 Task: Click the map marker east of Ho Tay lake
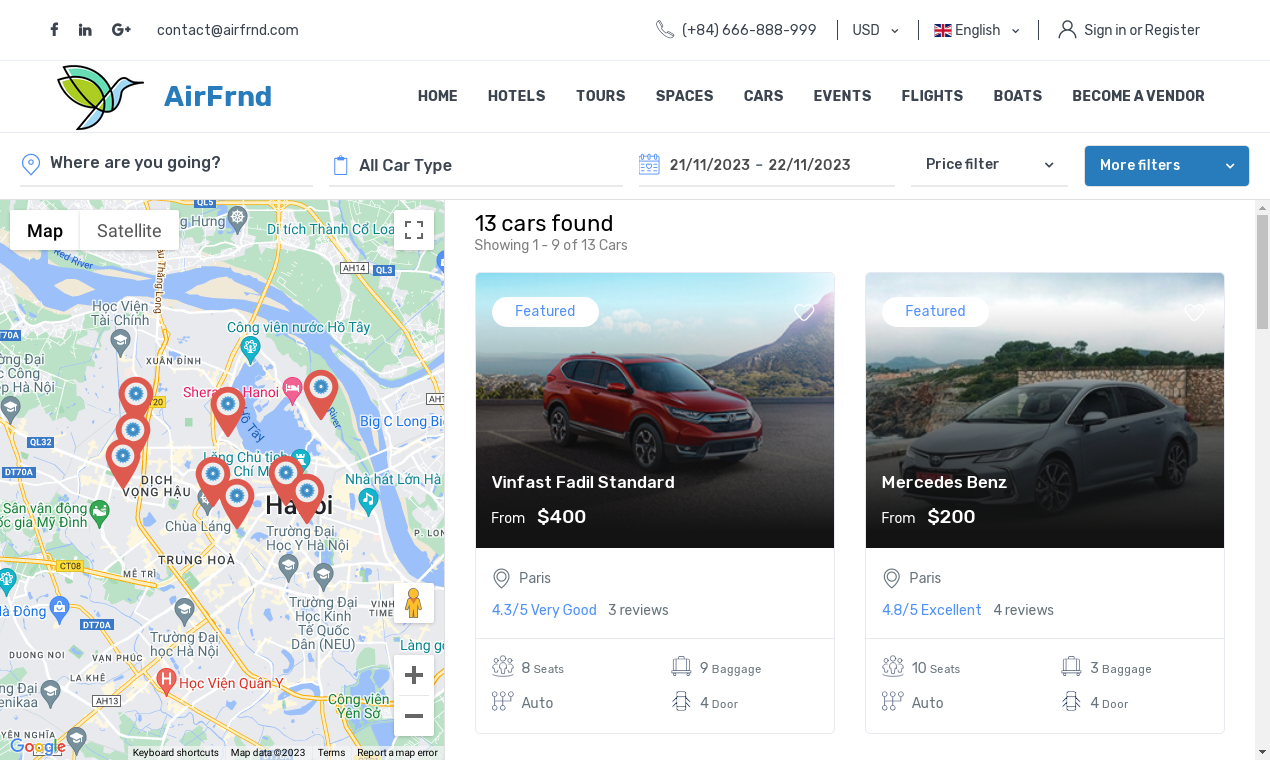pos(321,394)
